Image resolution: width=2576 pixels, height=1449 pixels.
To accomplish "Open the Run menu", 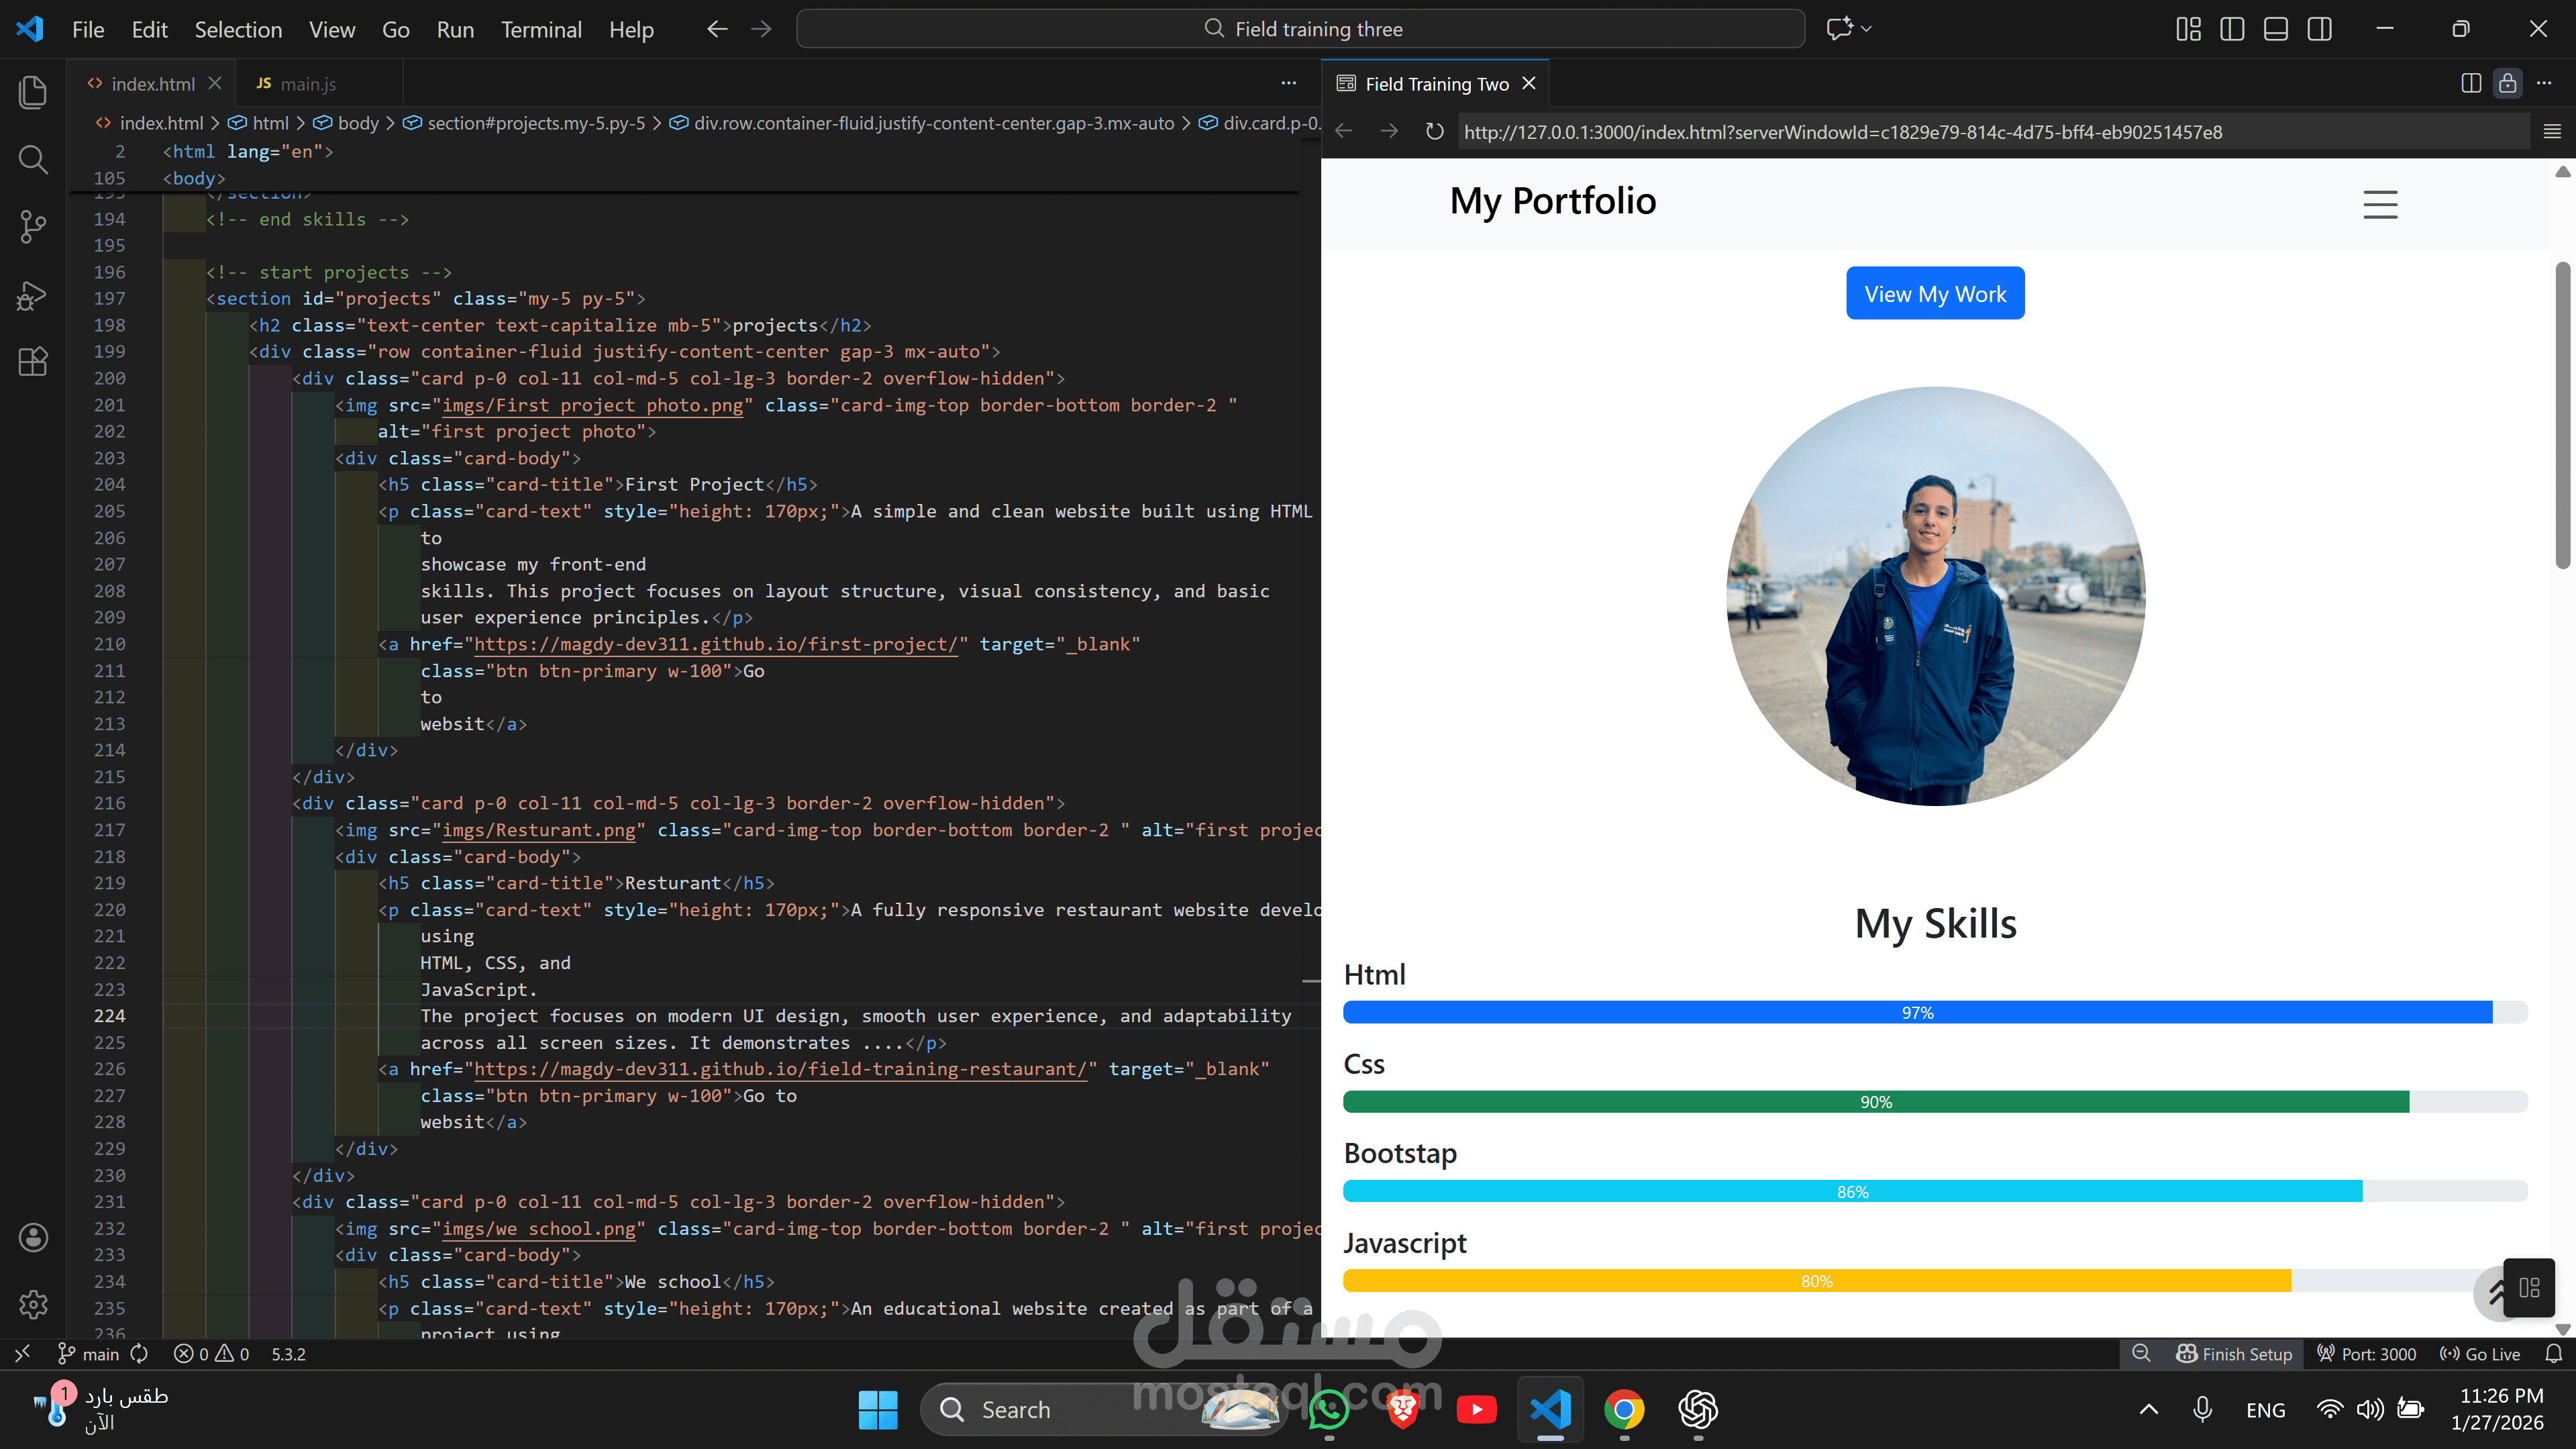I will [455, 29].
